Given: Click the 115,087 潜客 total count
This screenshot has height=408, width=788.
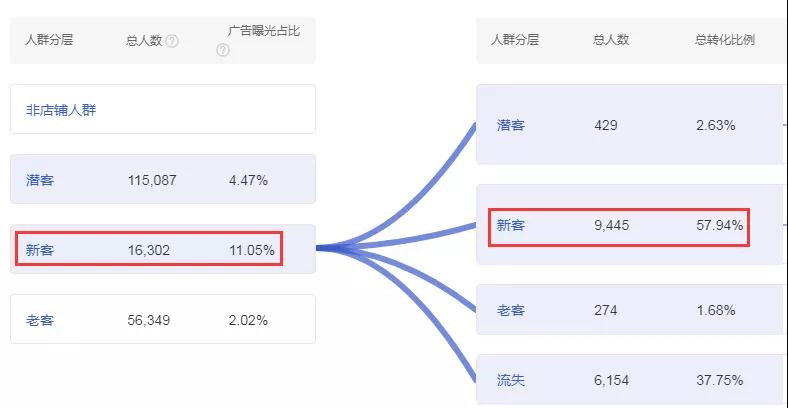Looking at the screenshot, I should pos(152,180).
